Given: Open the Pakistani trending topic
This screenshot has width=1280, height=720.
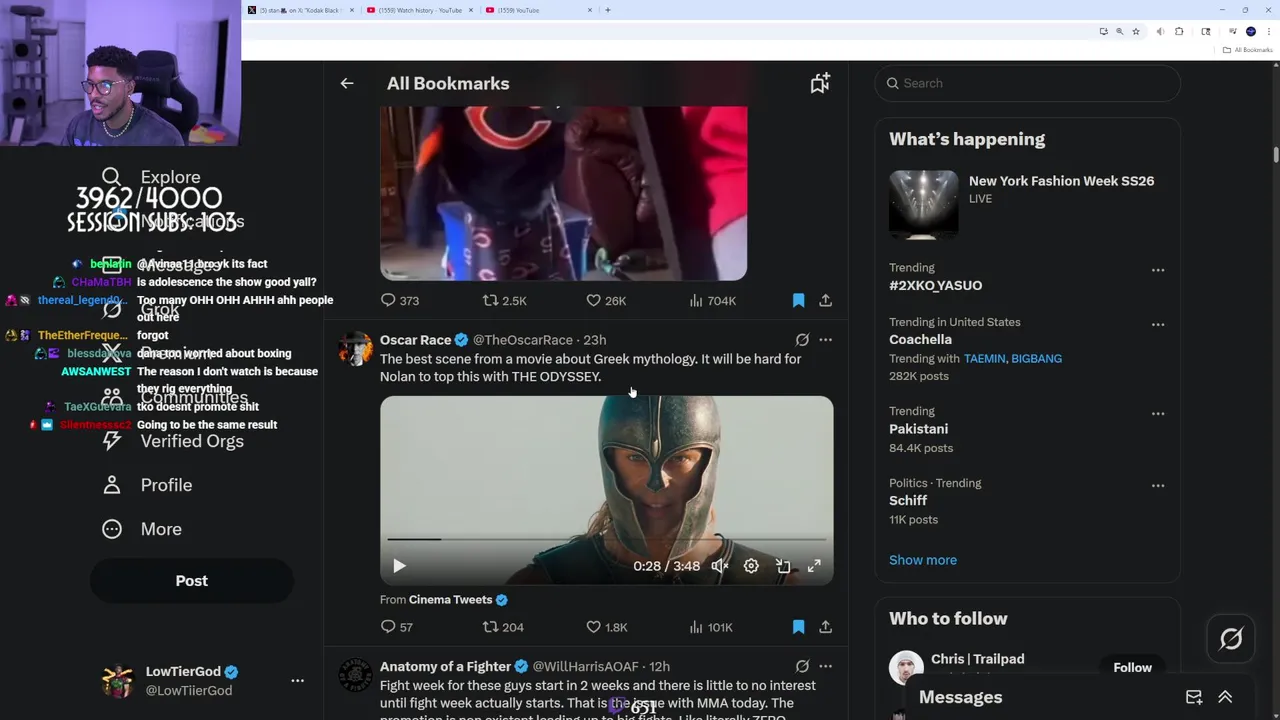Looking at the screenshot, I should [918, 429].
